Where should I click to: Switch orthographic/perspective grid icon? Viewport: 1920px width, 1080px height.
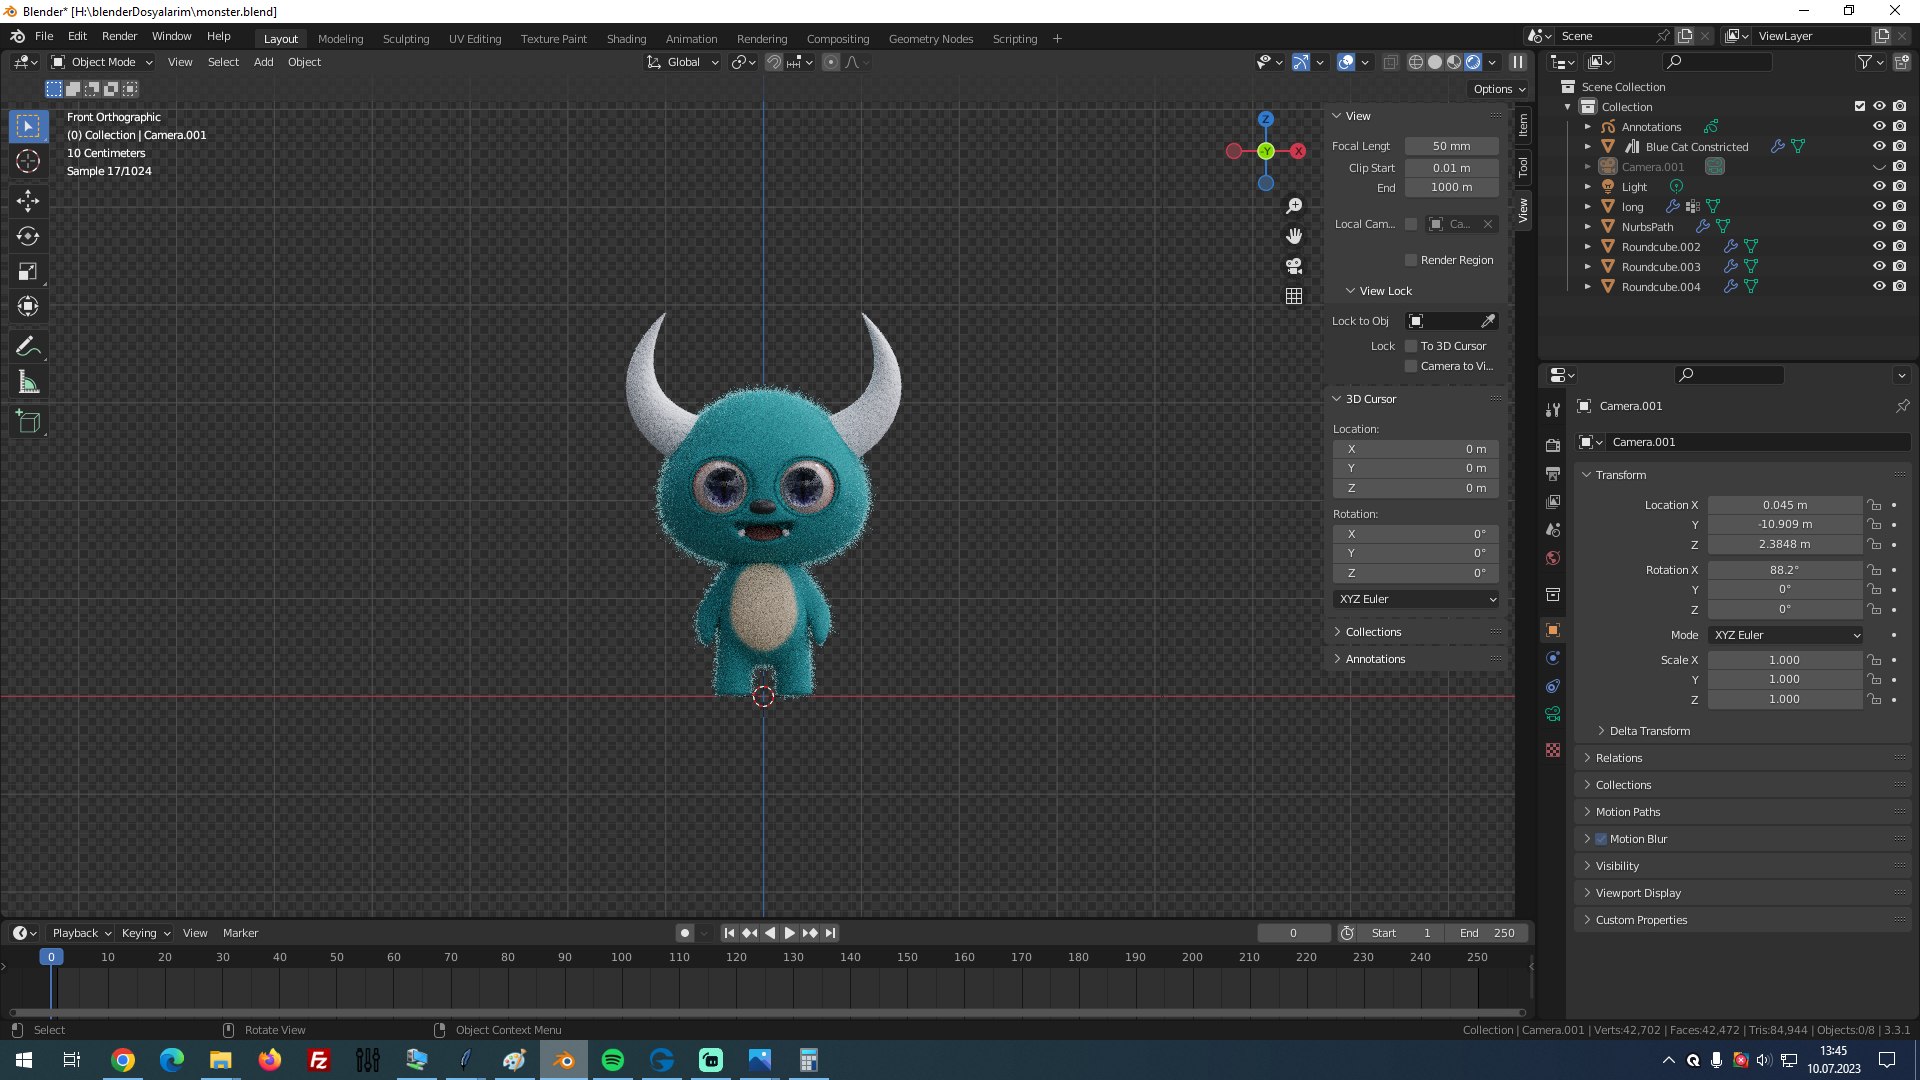tap(1294, 296)
